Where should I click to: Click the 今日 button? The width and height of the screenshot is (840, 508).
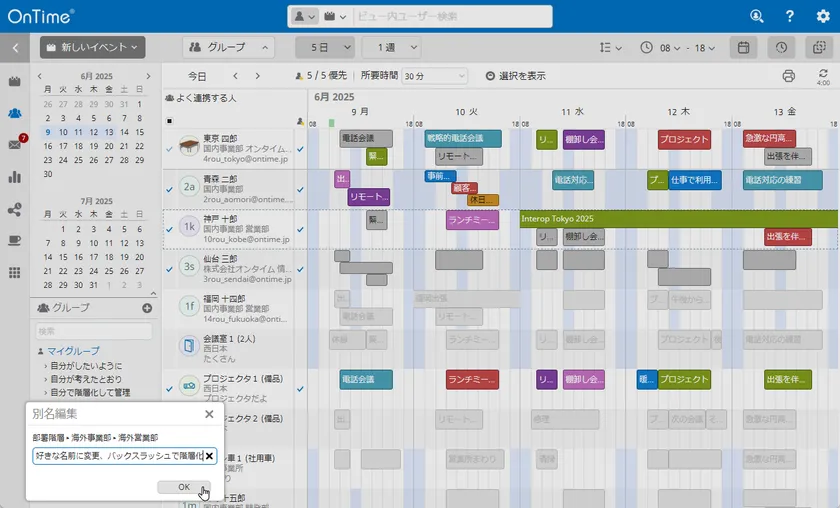(x=197, y=76)
